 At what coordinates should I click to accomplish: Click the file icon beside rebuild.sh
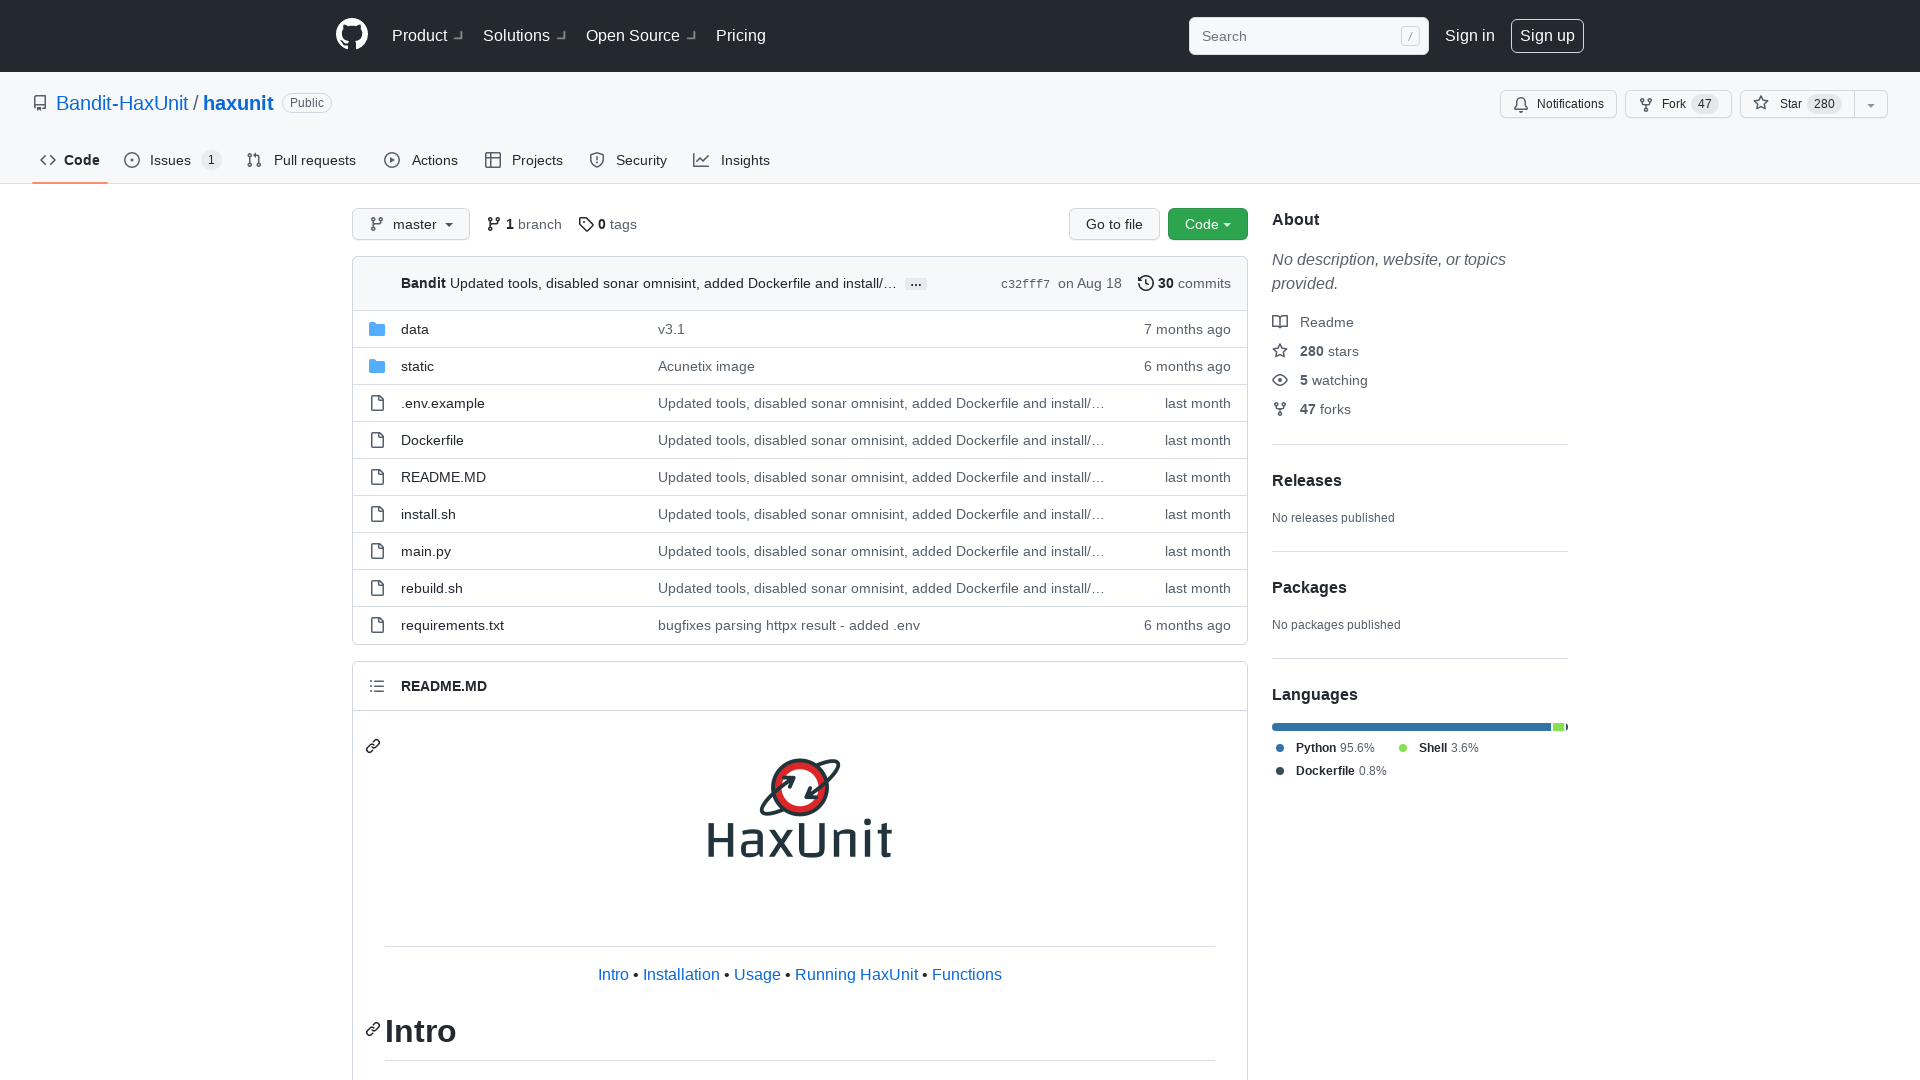click(x=377, y=588)
